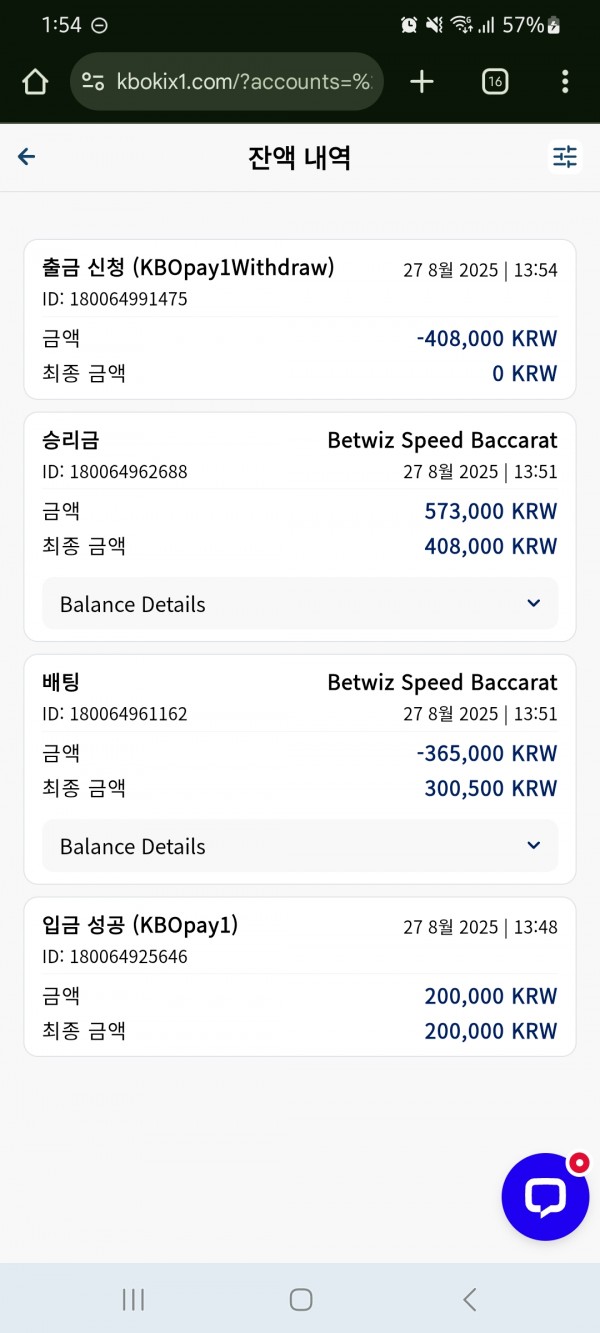
Task: Open the live chat bubble
Action: pyautogui.click(x=545, y=1197)
